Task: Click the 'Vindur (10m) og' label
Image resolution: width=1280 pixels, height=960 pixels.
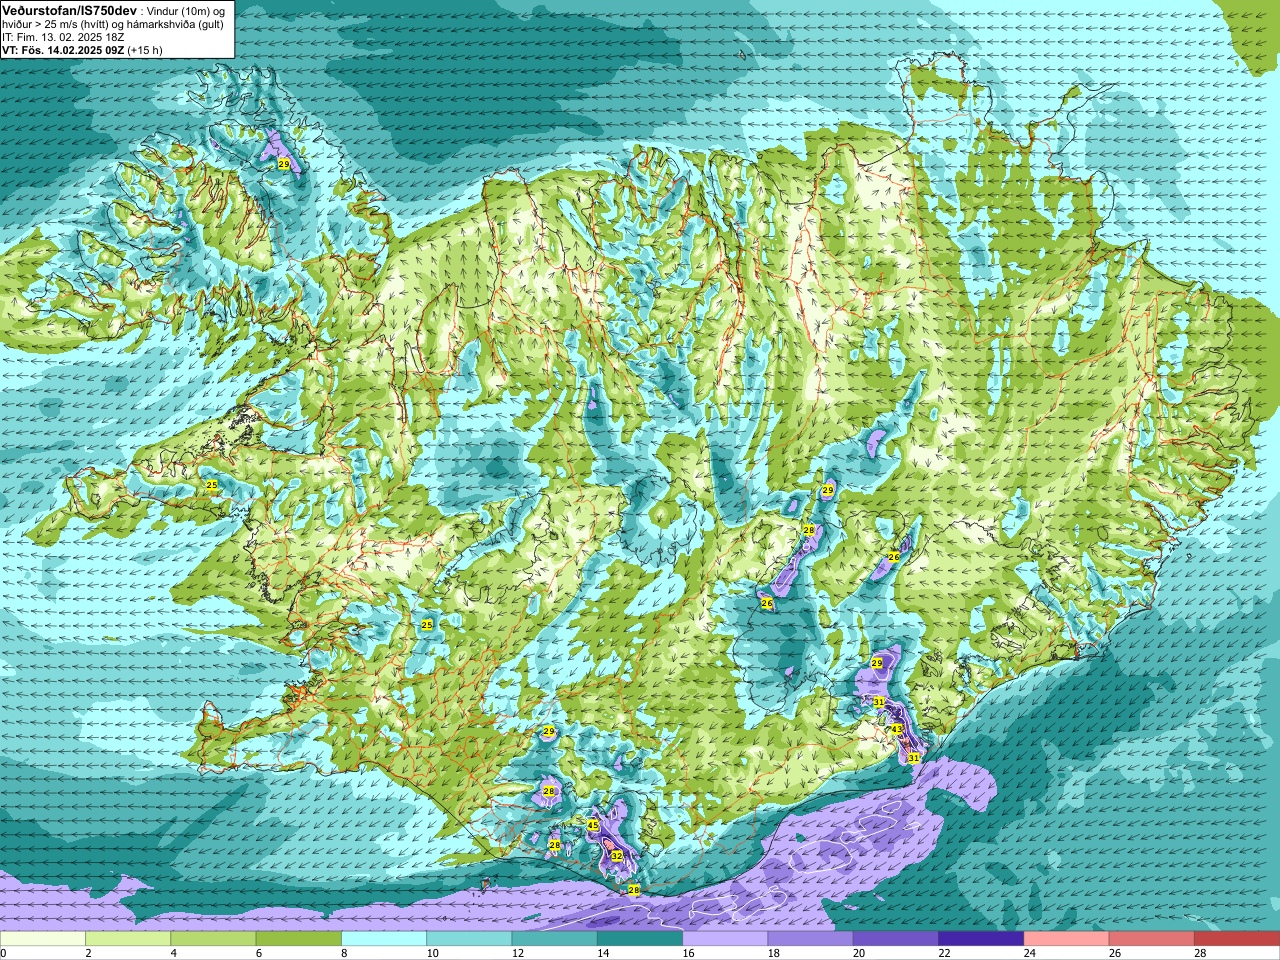Action: tap(186, 11)
